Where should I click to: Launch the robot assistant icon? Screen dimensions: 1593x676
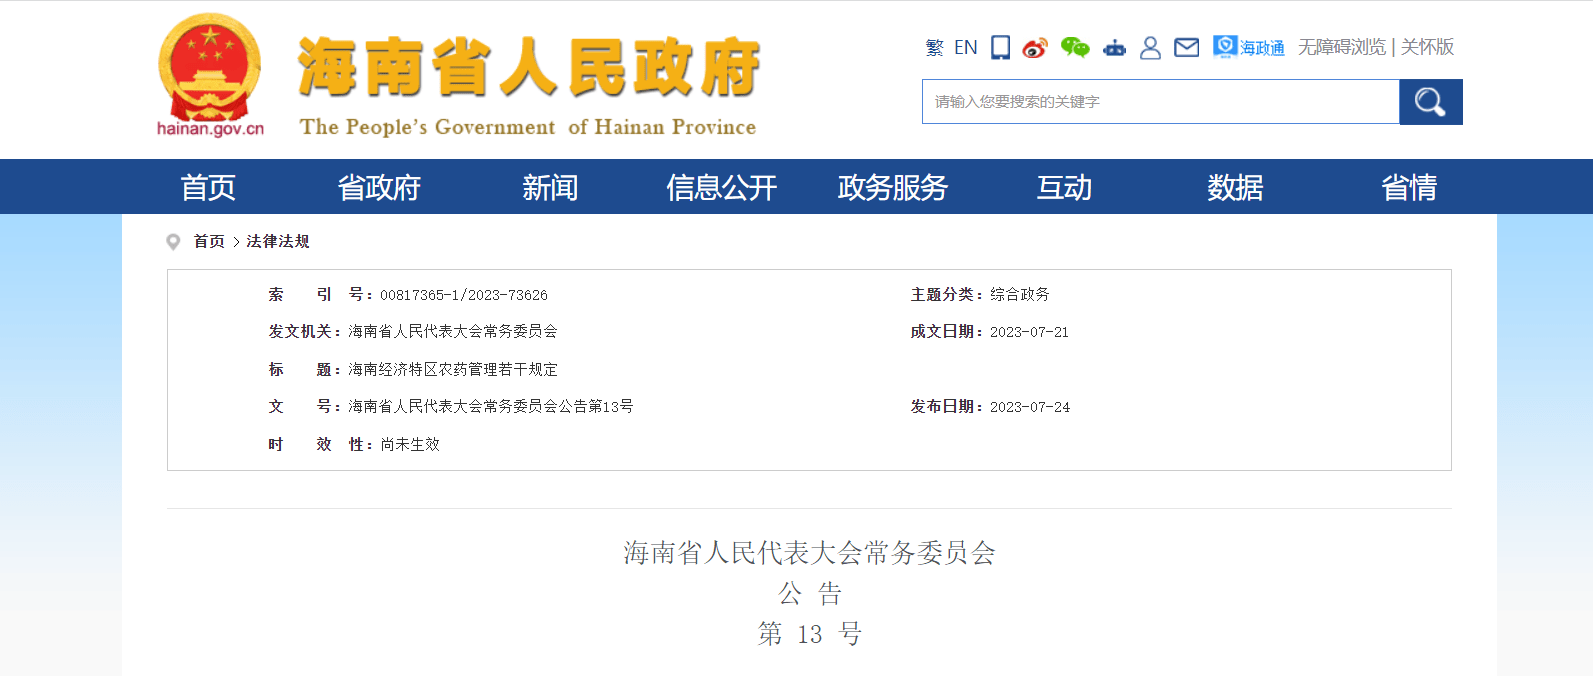(1114, 47)
